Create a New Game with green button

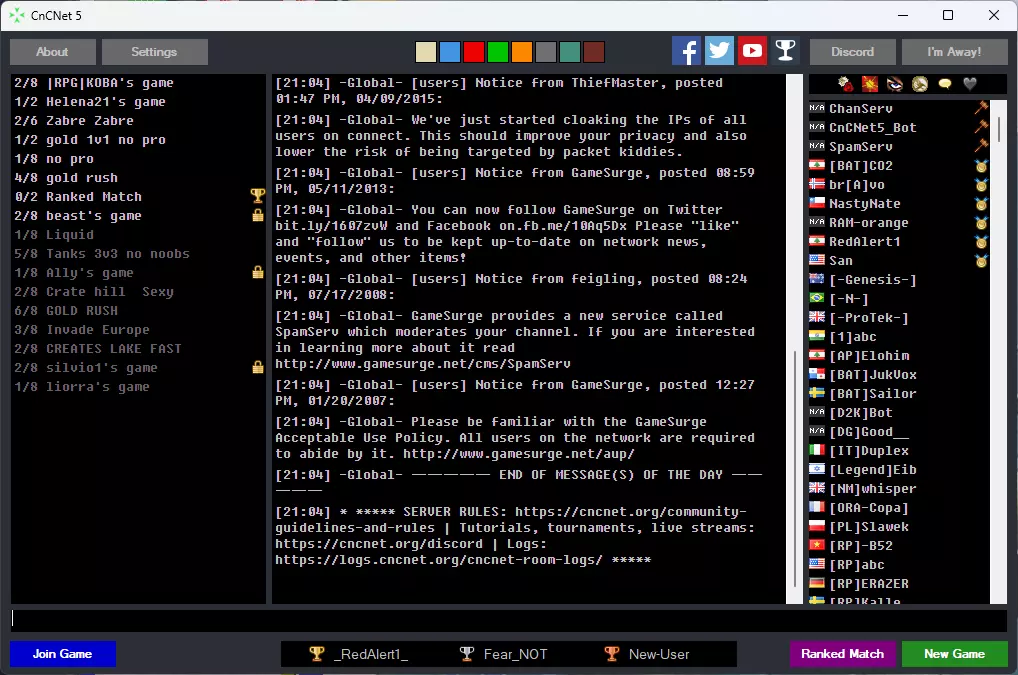(954, 654)
